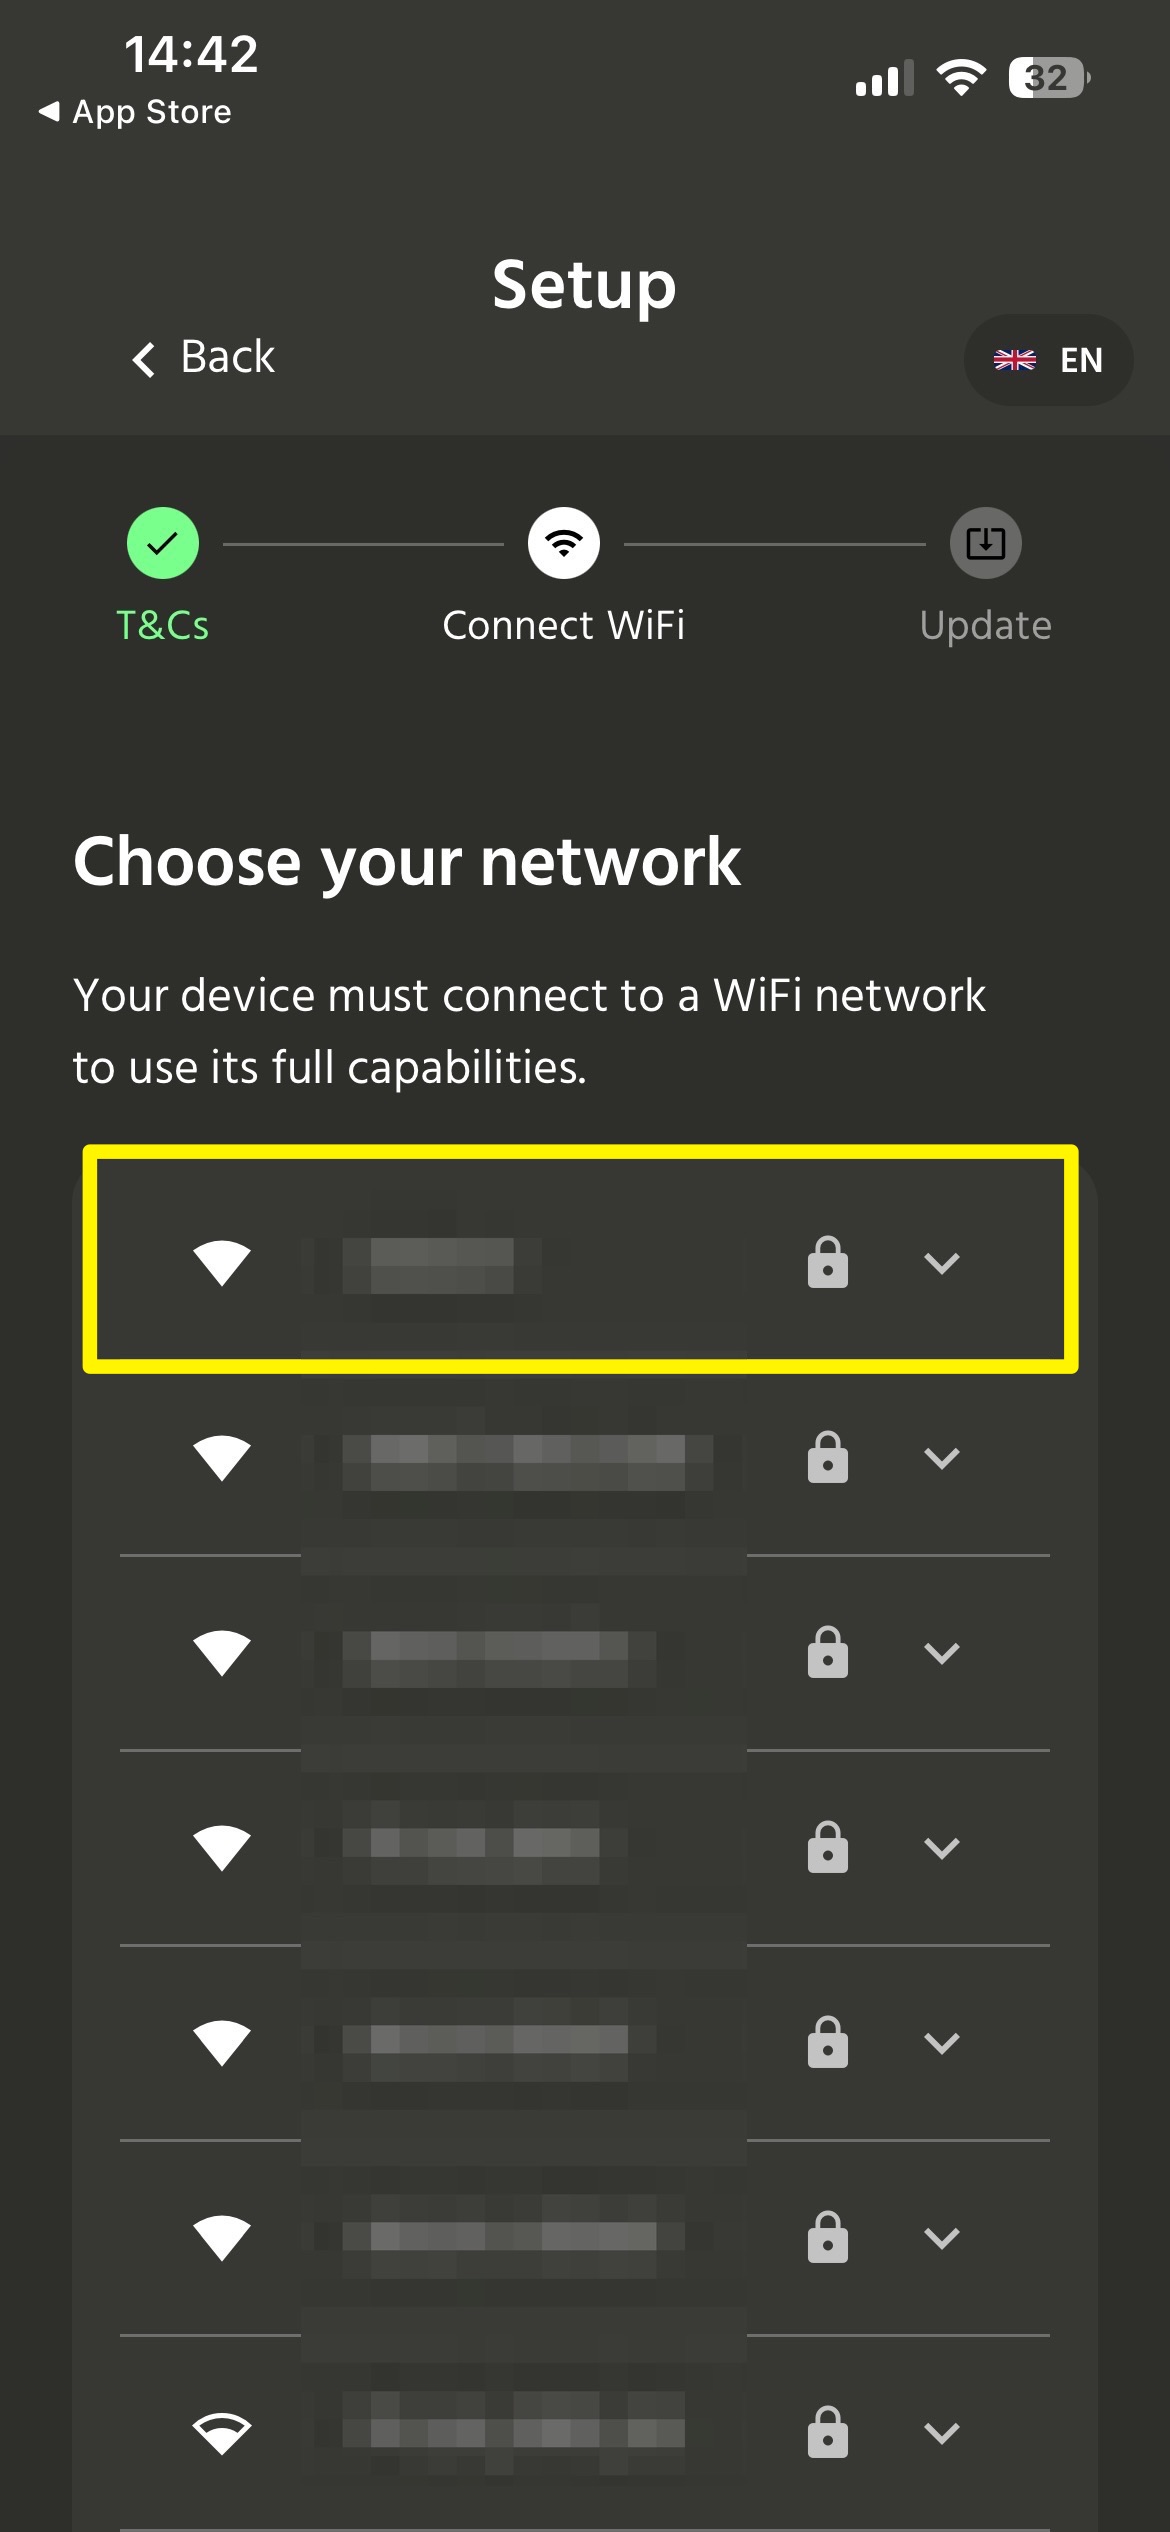
Task: Tap the Update step label
Action: pyautogui.click(x=986, y=625)
